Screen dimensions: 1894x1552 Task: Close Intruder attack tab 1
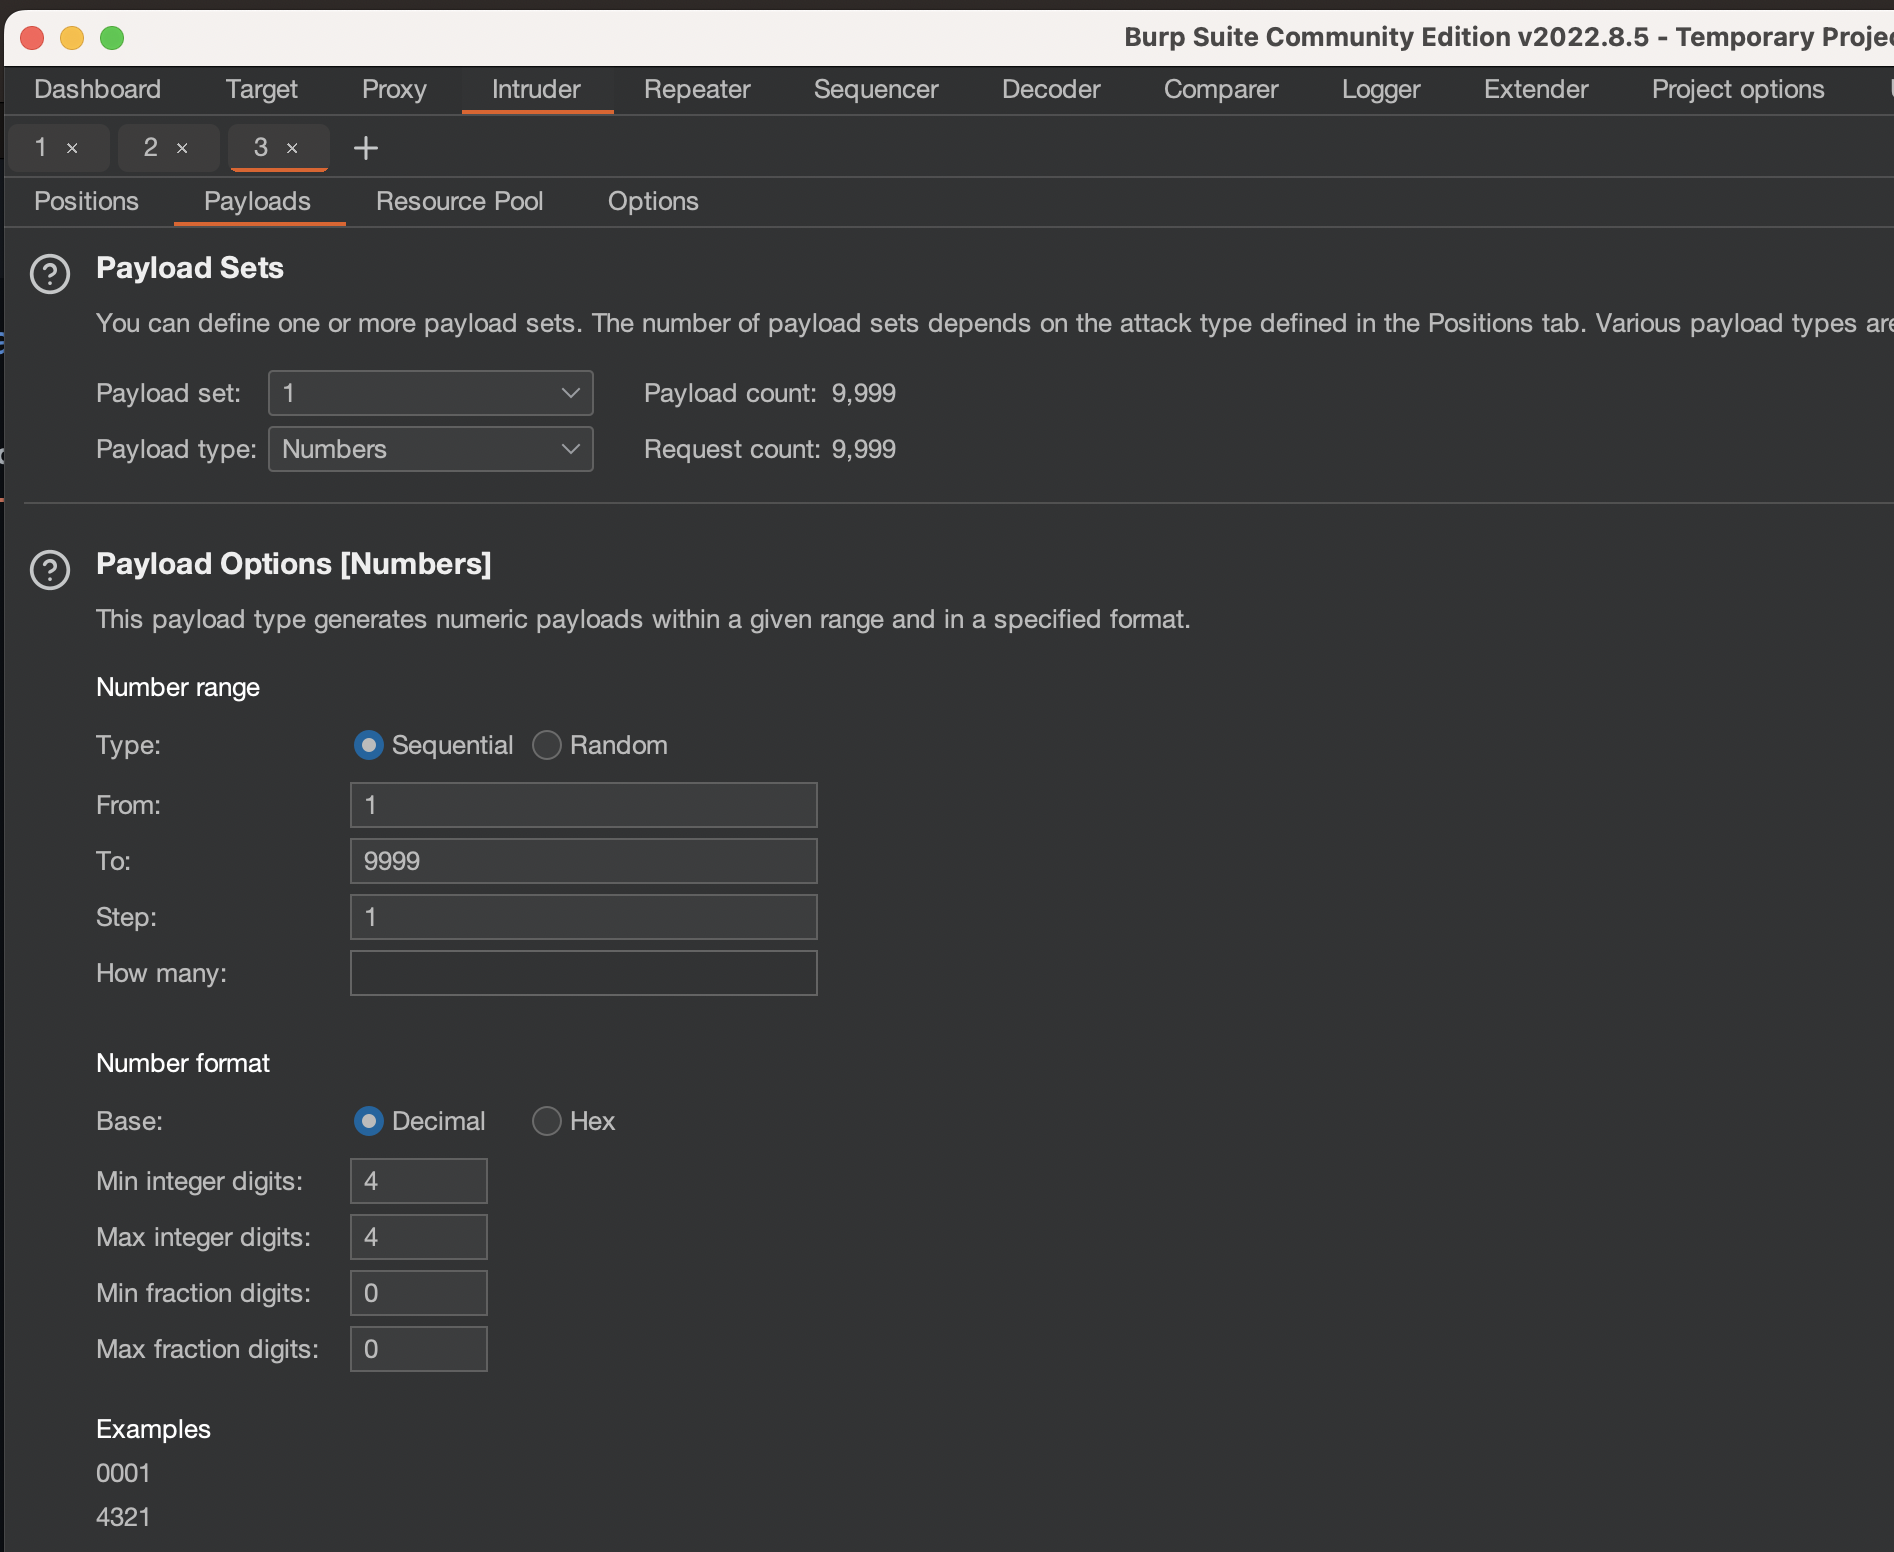[x=72, y=148]
